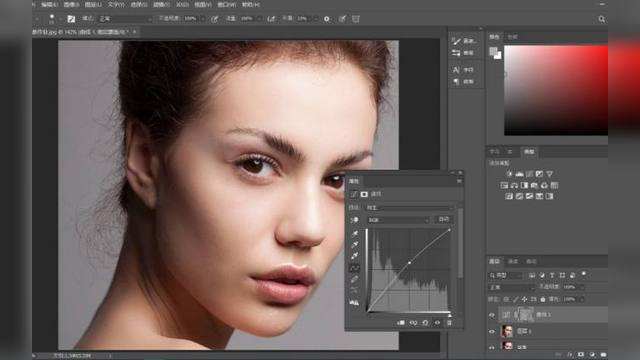The width and height of the screenshot is (640, 360).
Task: Switch to the Learn tab beside Adjustments
Action: (x=494, y=152)
